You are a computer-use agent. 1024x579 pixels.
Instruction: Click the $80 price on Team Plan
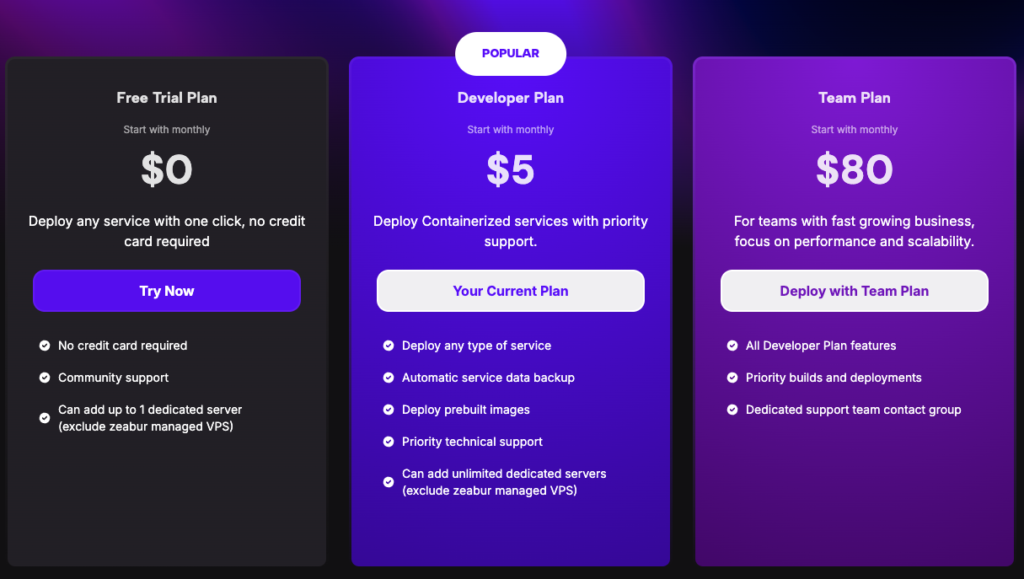coord(854,170)
